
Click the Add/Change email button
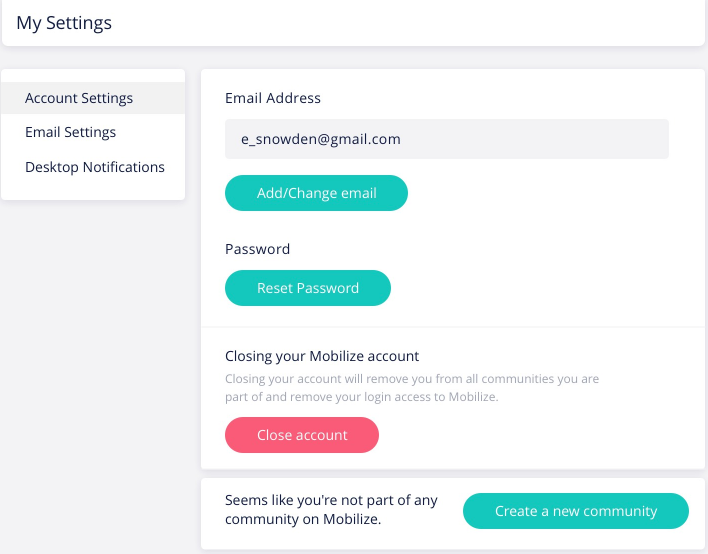coord(316,193)
